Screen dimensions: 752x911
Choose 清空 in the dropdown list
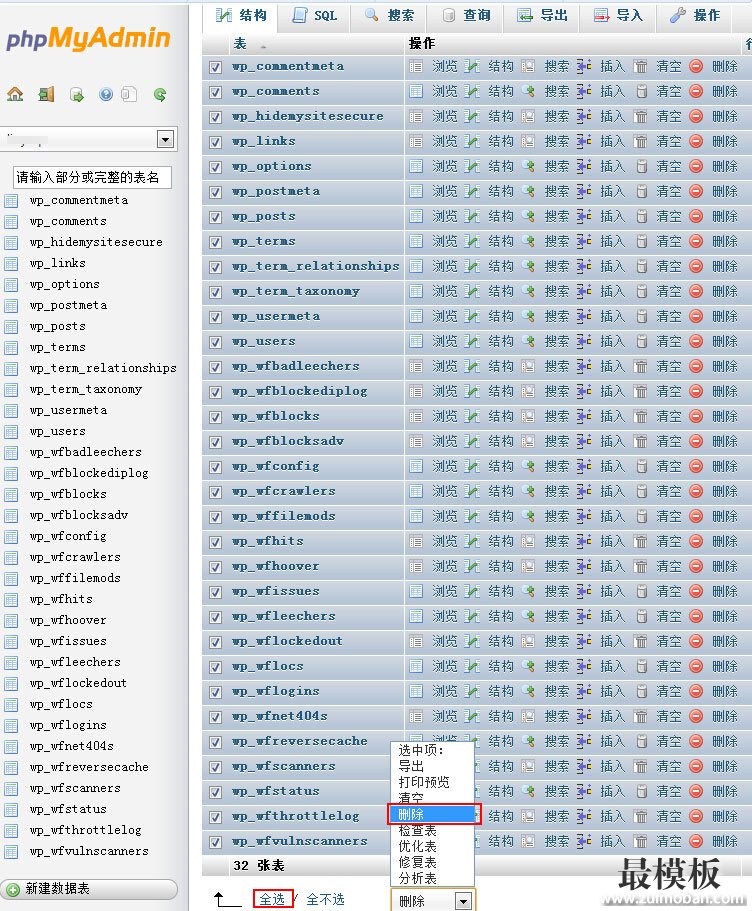pos(433,798)
